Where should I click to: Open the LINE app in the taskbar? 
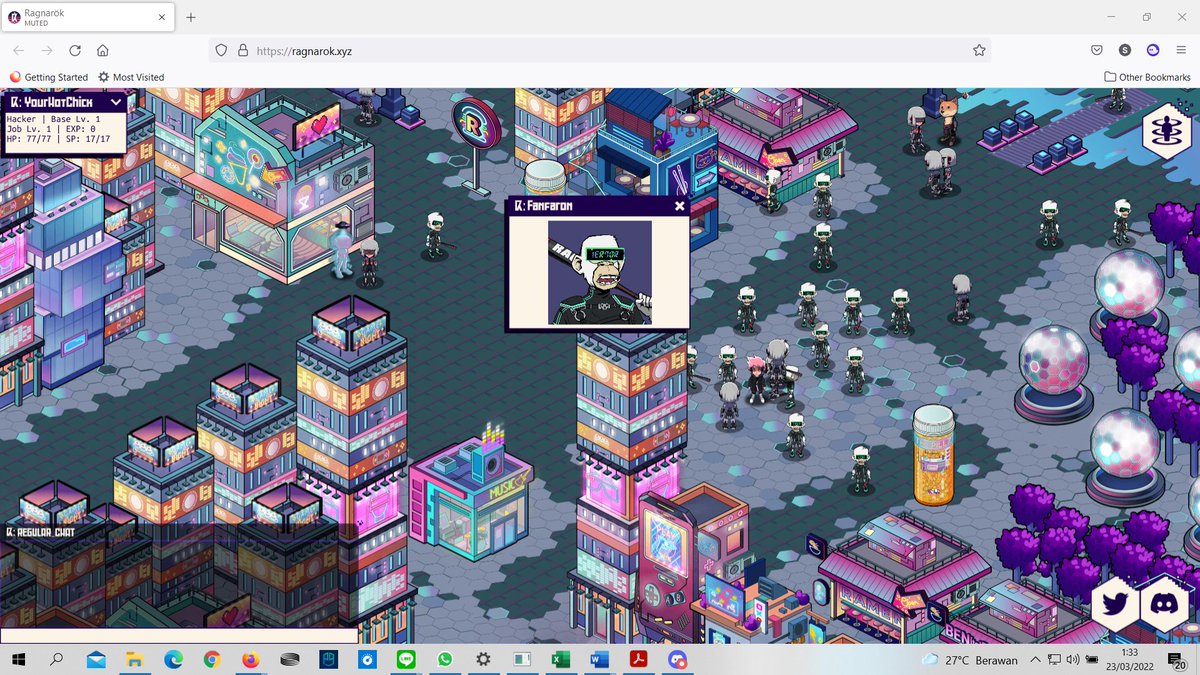pos(406,660)
